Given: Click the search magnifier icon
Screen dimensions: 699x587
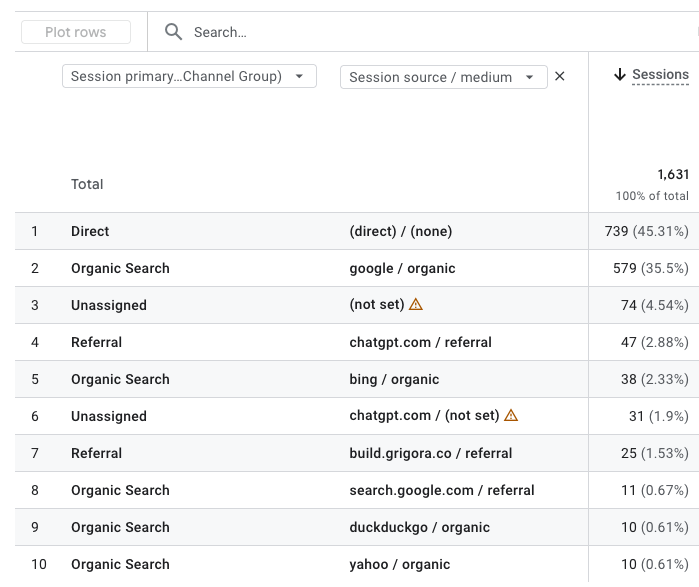Looking at the screenshot, I should (x=173, y=32).
